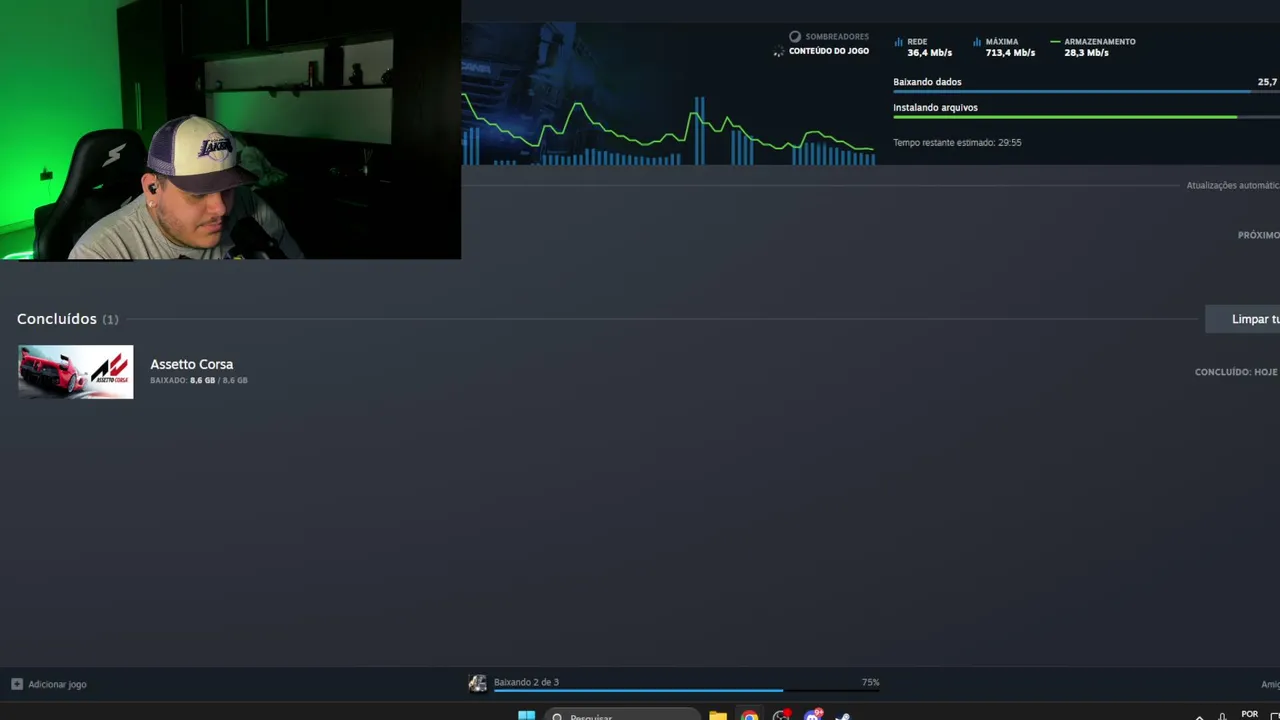The height and width of the screenshot is (720, 1280).
Task: Click the Baixando dados progress bar
Action: coord(1085,92)
